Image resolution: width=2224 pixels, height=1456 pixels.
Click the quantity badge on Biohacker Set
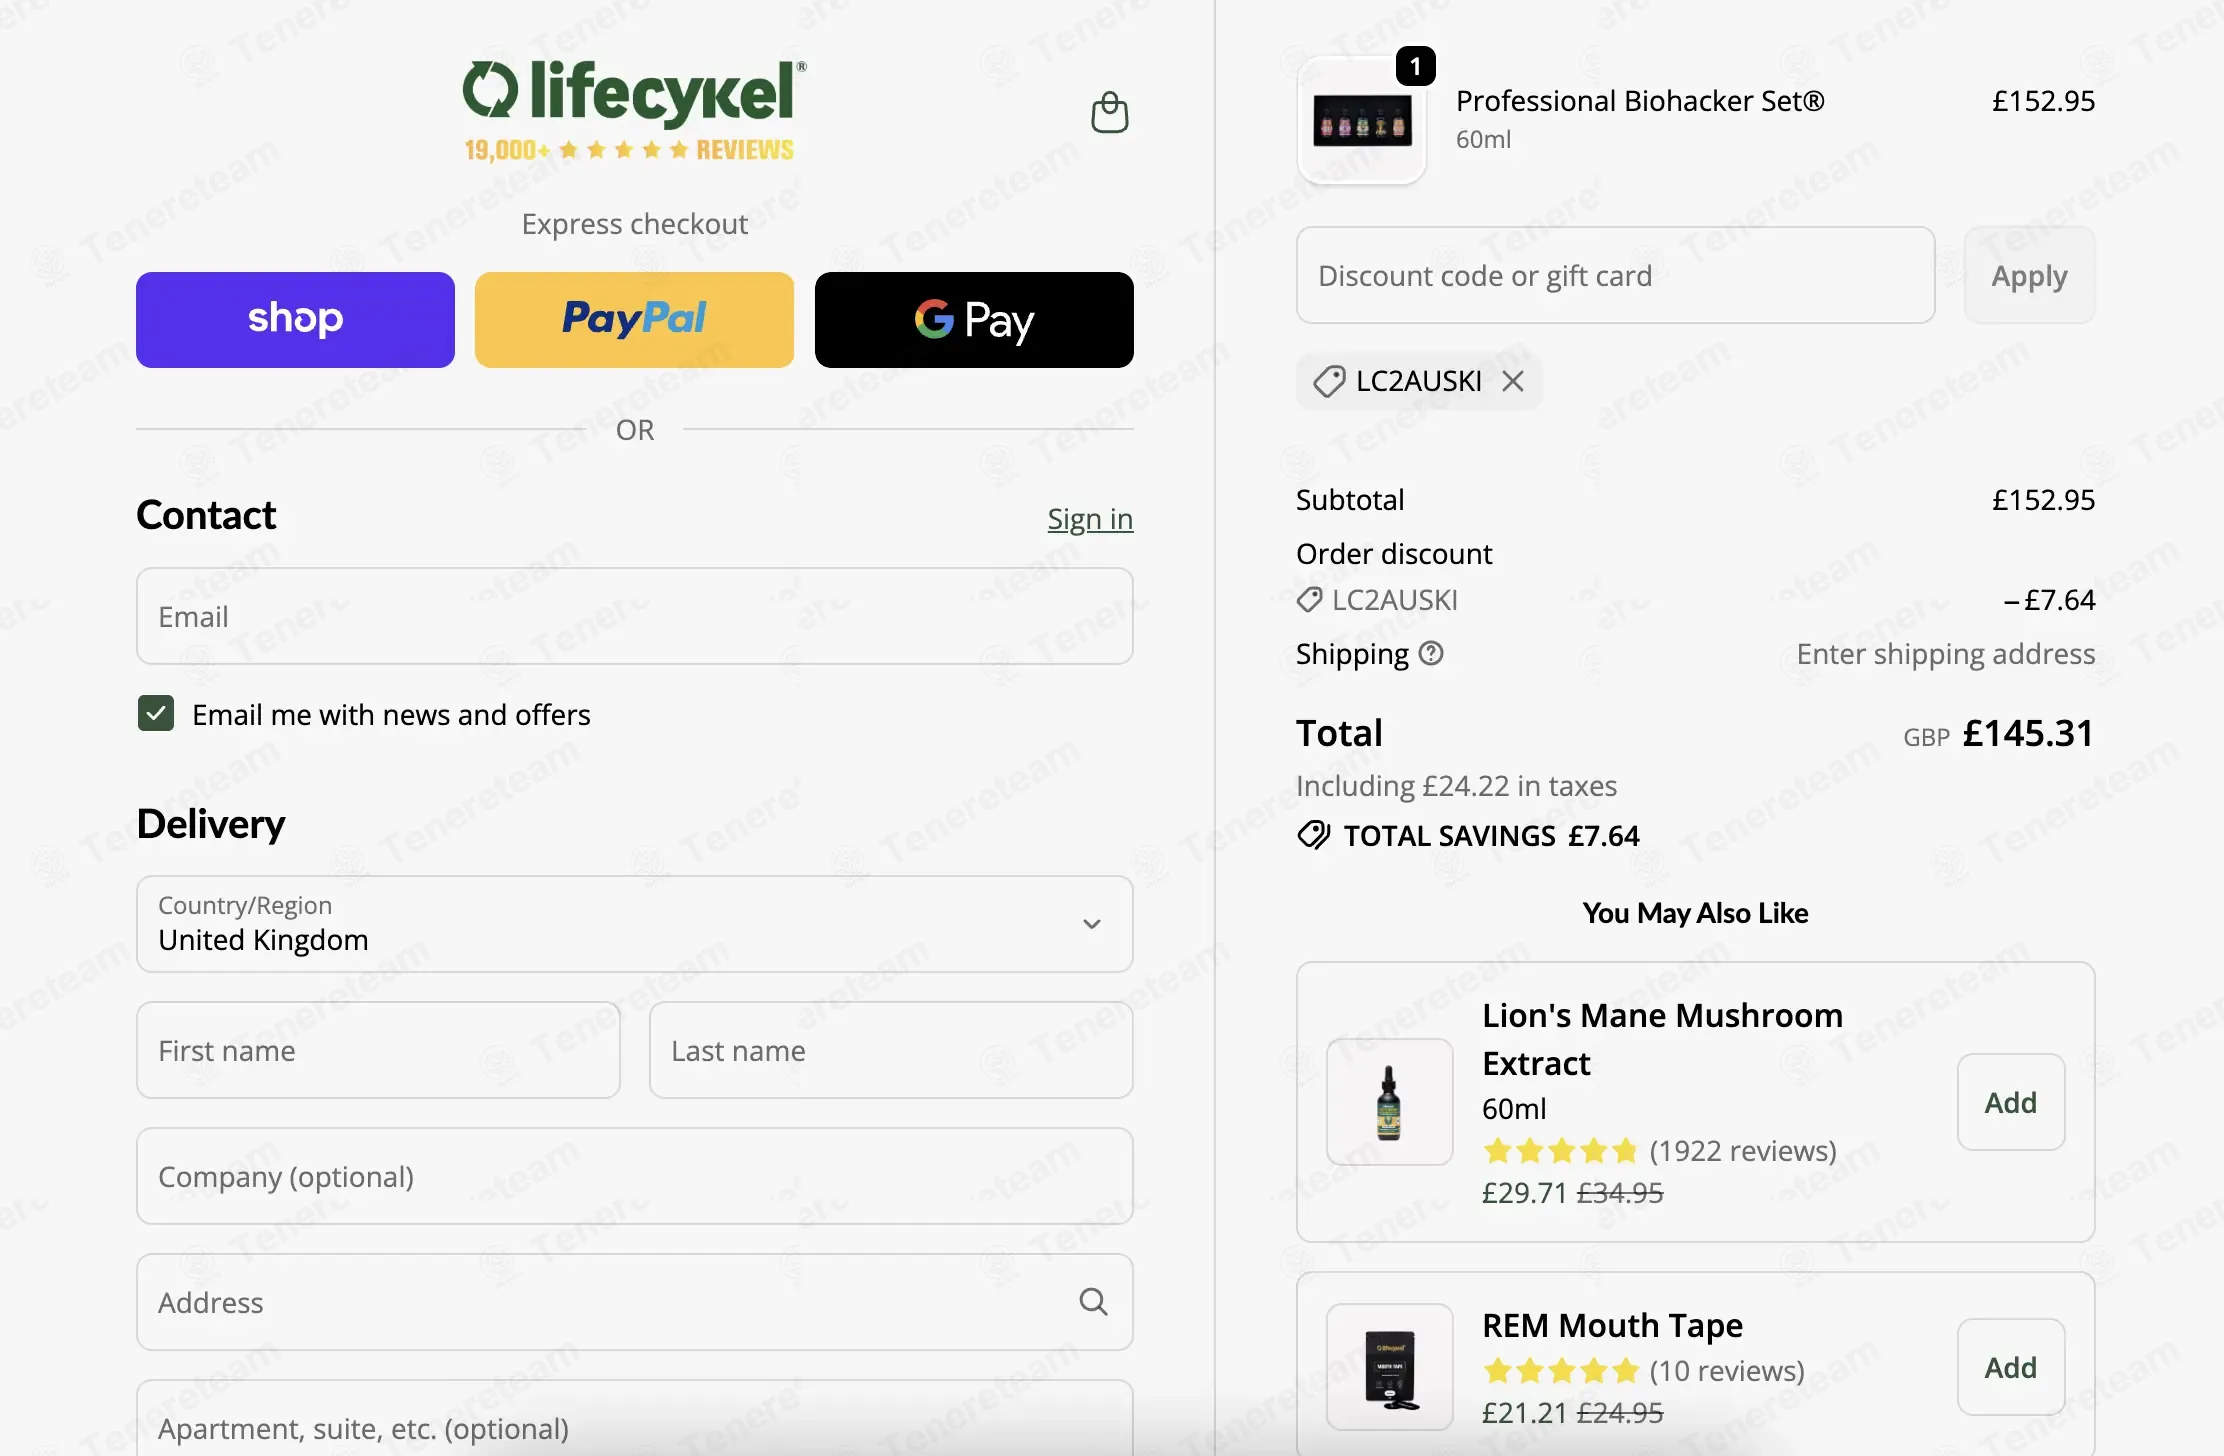point(1415,66)
